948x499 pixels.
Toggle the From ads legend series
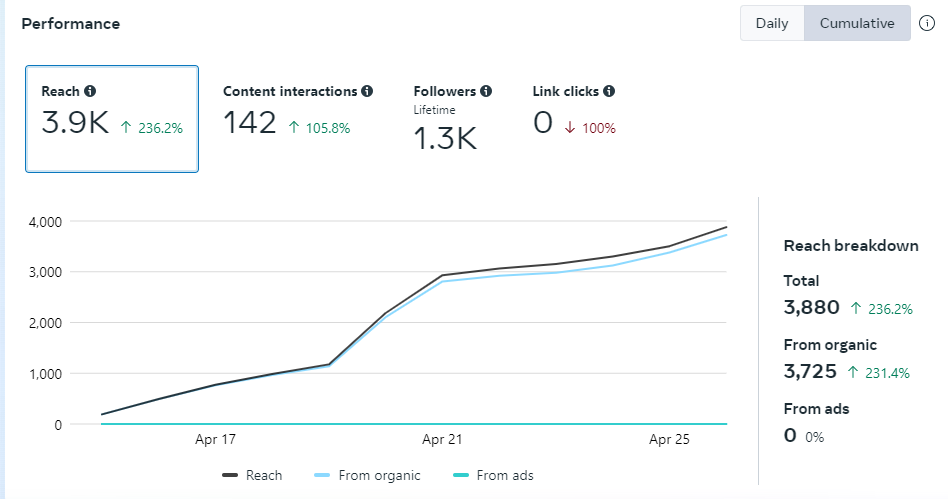(x=493, y=476)
